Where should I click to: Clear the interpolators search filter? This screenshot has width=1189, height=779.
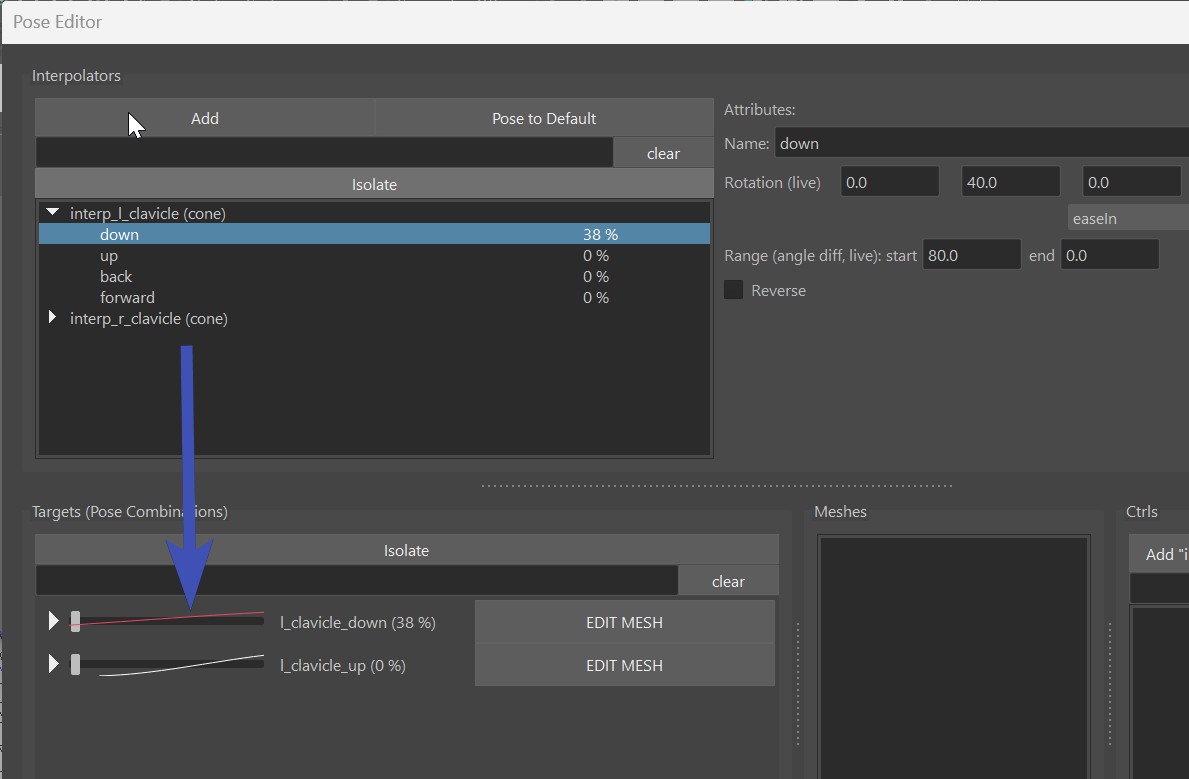click(663, 153)
